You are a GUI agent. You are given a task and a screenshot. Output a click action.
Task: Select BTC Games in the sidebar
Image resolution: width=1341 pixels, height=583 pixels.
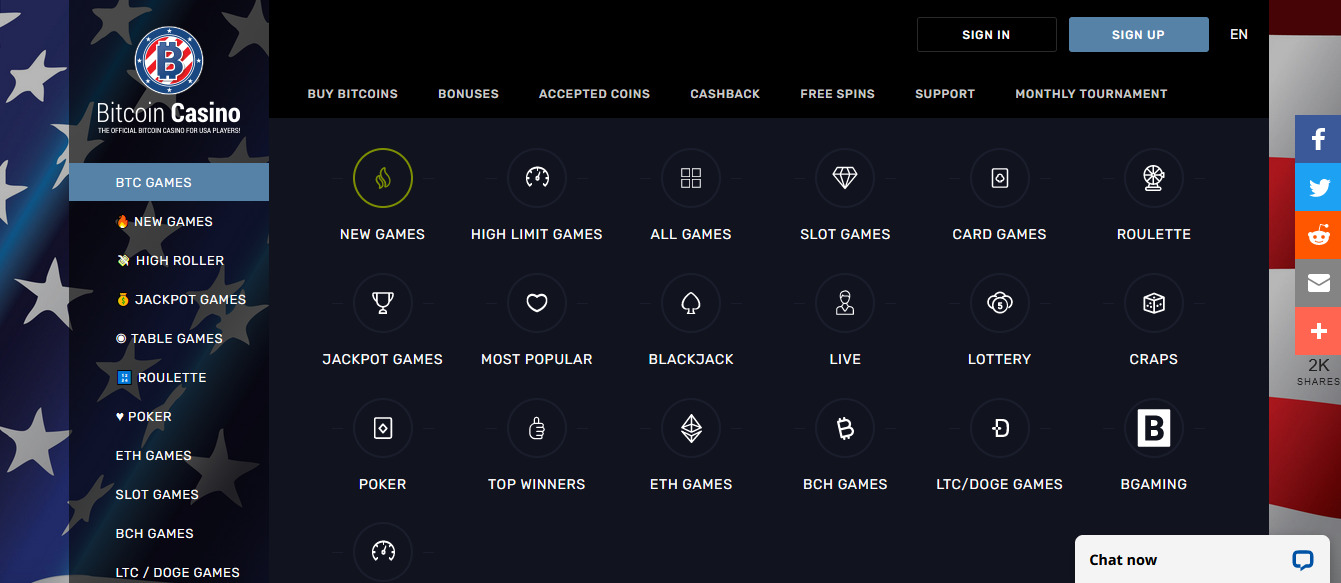click(169, 182)
